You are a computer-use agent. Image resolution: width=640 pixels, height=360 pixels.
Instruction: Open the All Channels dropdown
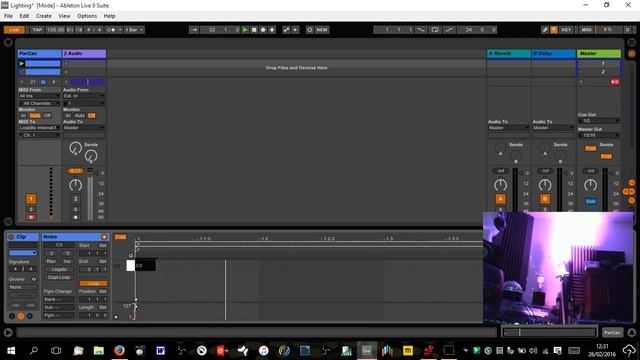(x=39, y=103)
